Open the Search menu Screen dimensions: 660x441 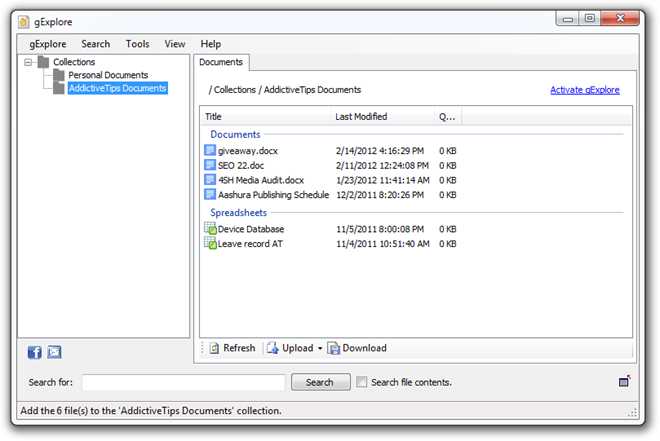pyautogui.click(x=96, y=44)
